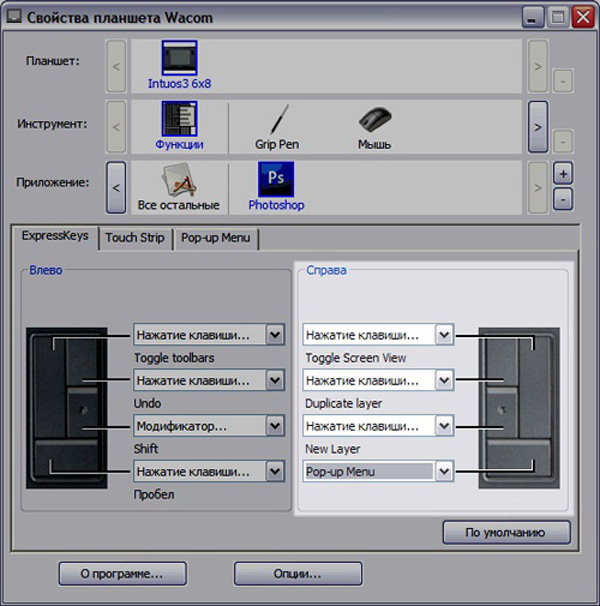Click the plus button to add application
Screen dimensions: 600x606
[563, 173]
